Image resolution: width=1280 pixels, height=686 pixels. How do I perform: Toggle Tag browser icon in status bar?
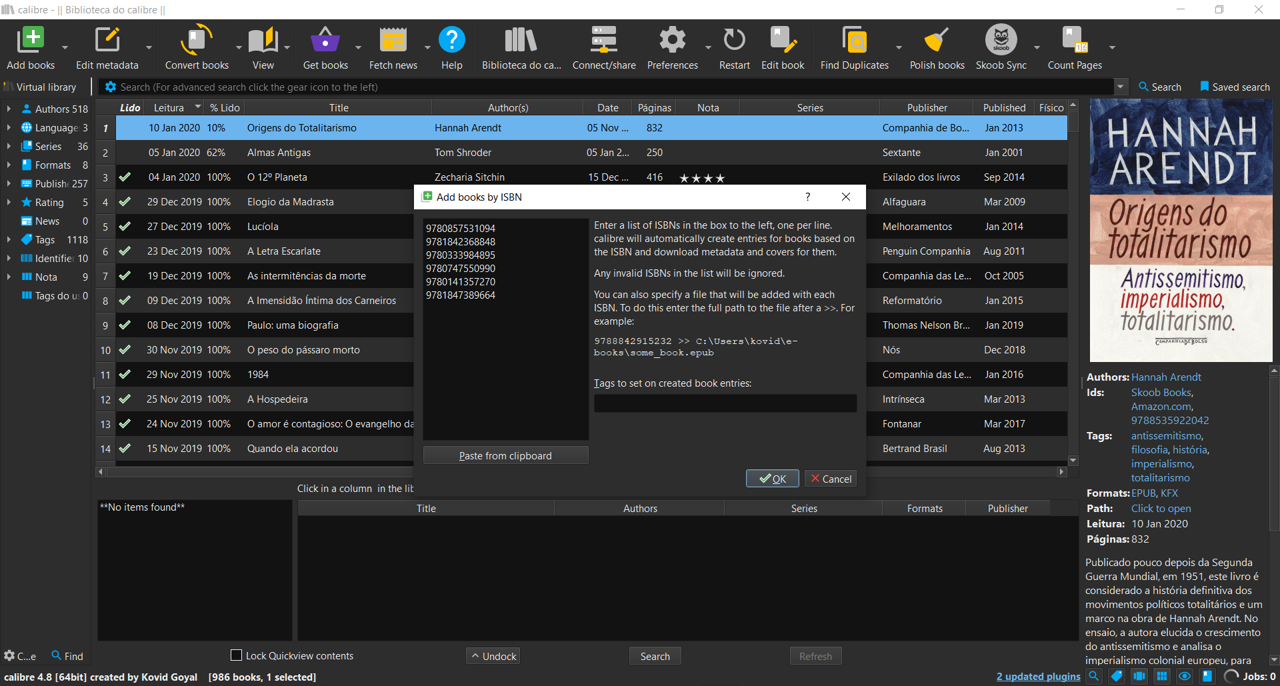pos(1117,677)
